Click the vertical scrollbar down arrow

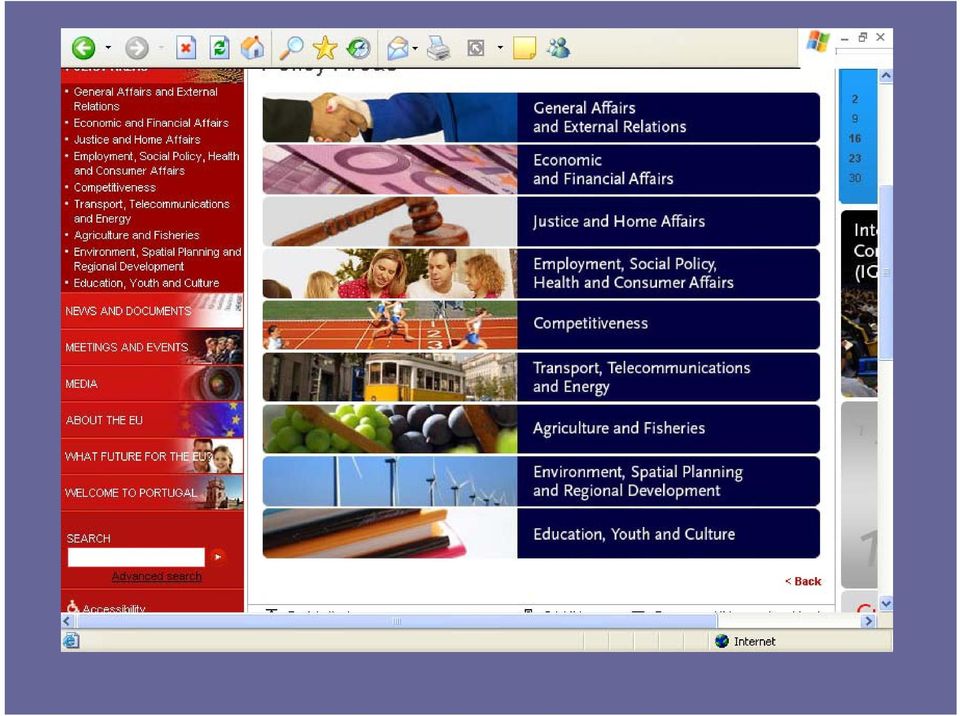click(886, 604)
